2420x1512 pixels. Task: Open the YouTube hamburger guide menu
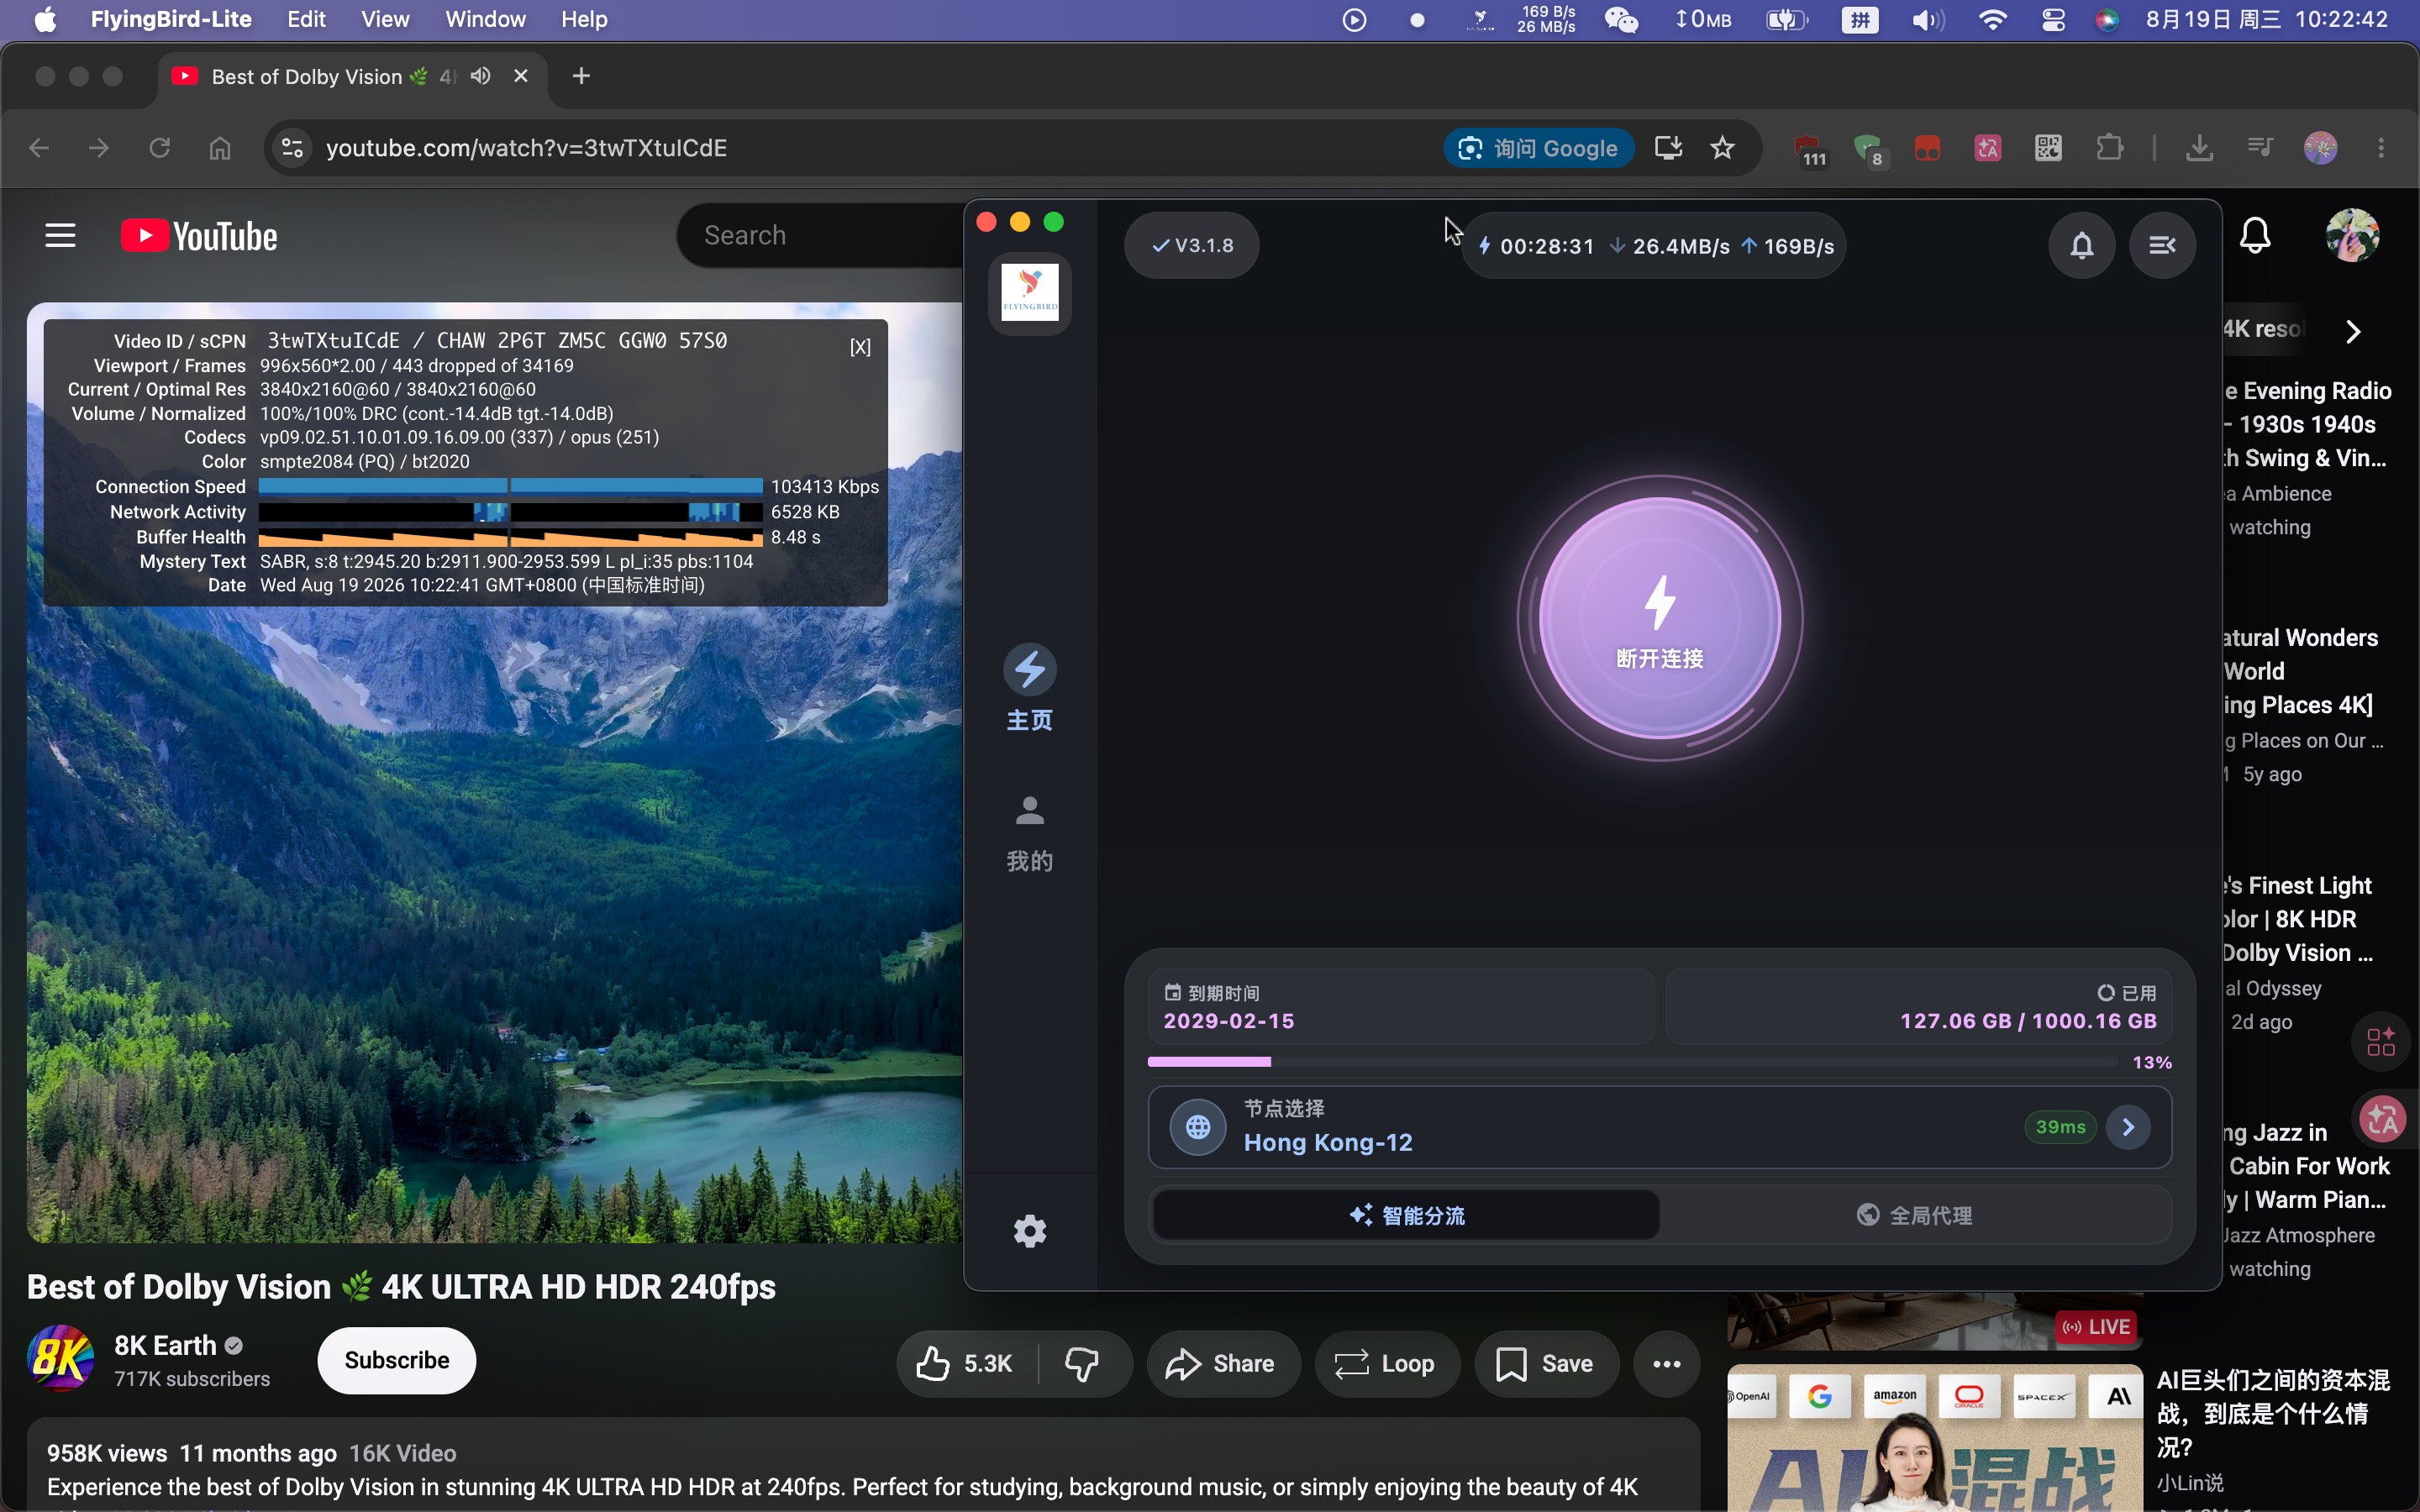pyautogui.click(x=60, y=235)
